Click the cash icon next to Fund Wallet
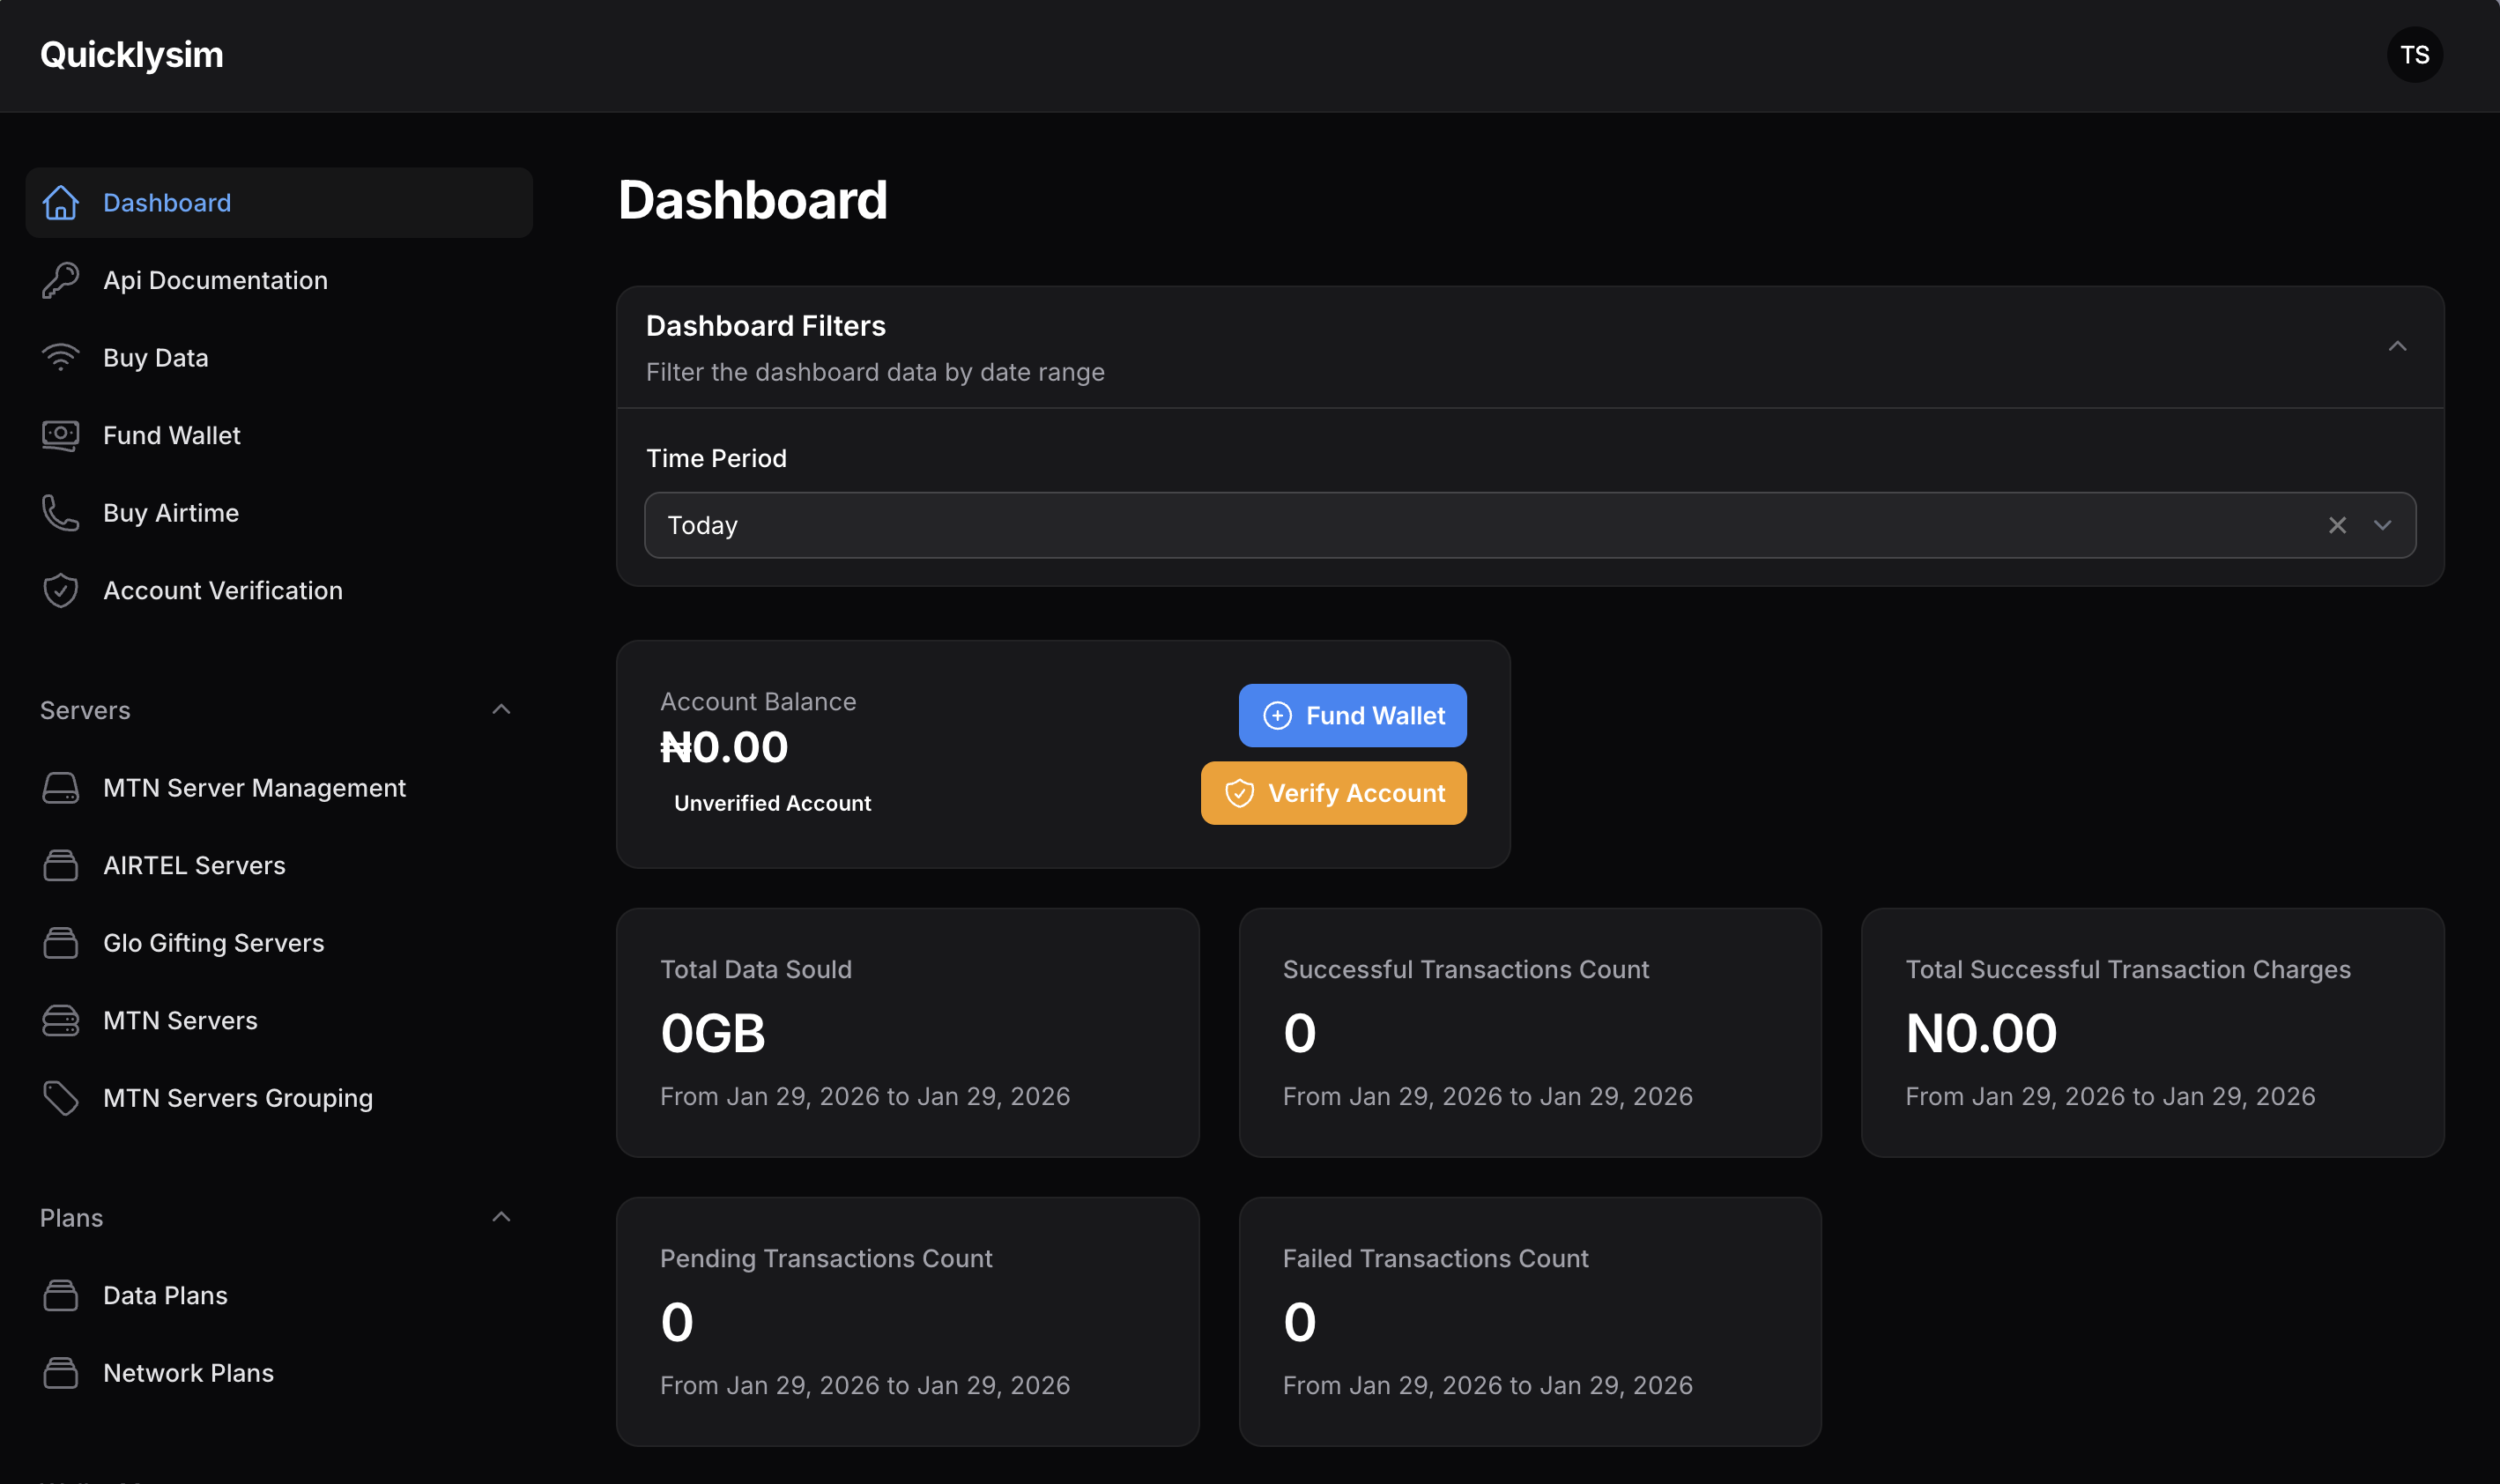The image size is (2500, 1484). click(60, 435)
